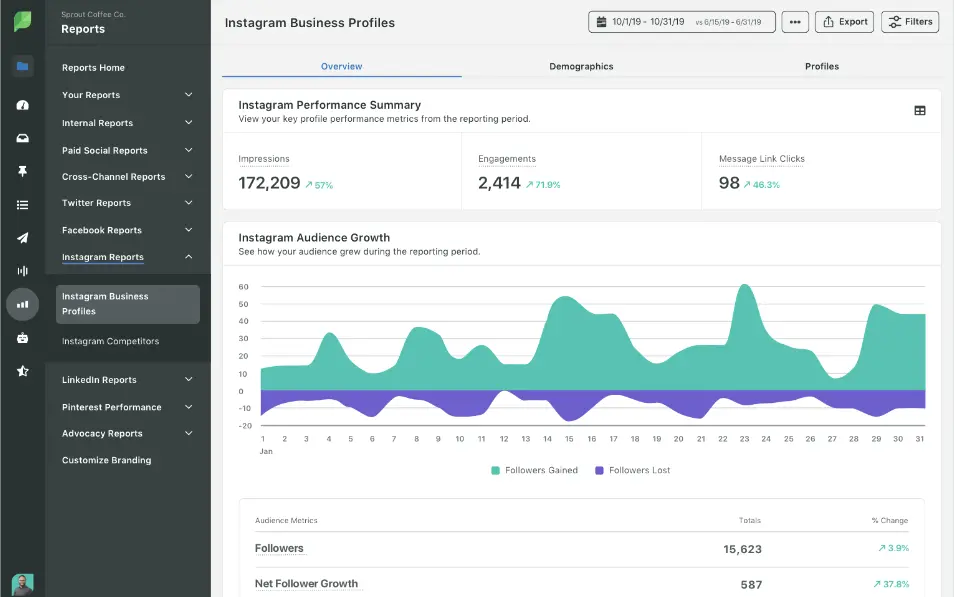954x597 pixels.
Task: Toggle the Followers Lost legend swatch
Action: pyautogui.click(x=599, y=470)
